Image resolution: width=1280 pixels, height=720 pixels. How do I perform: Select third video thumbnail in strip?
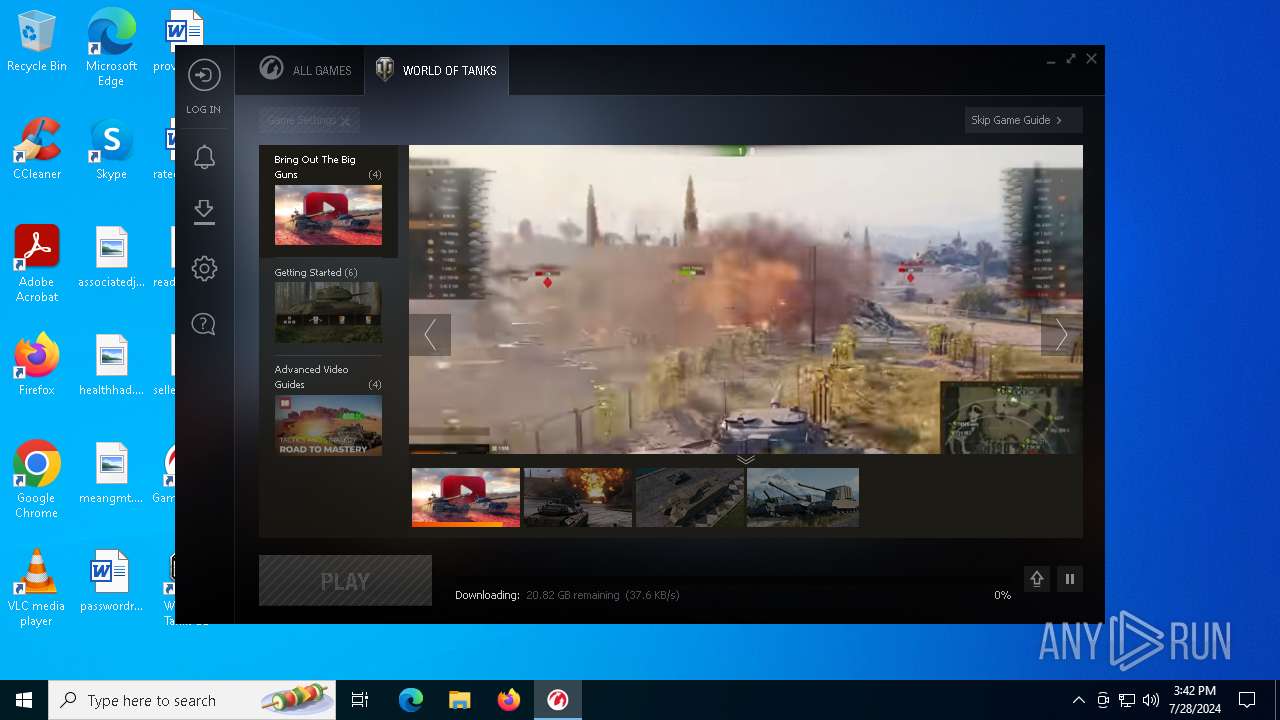coord(690,497)
